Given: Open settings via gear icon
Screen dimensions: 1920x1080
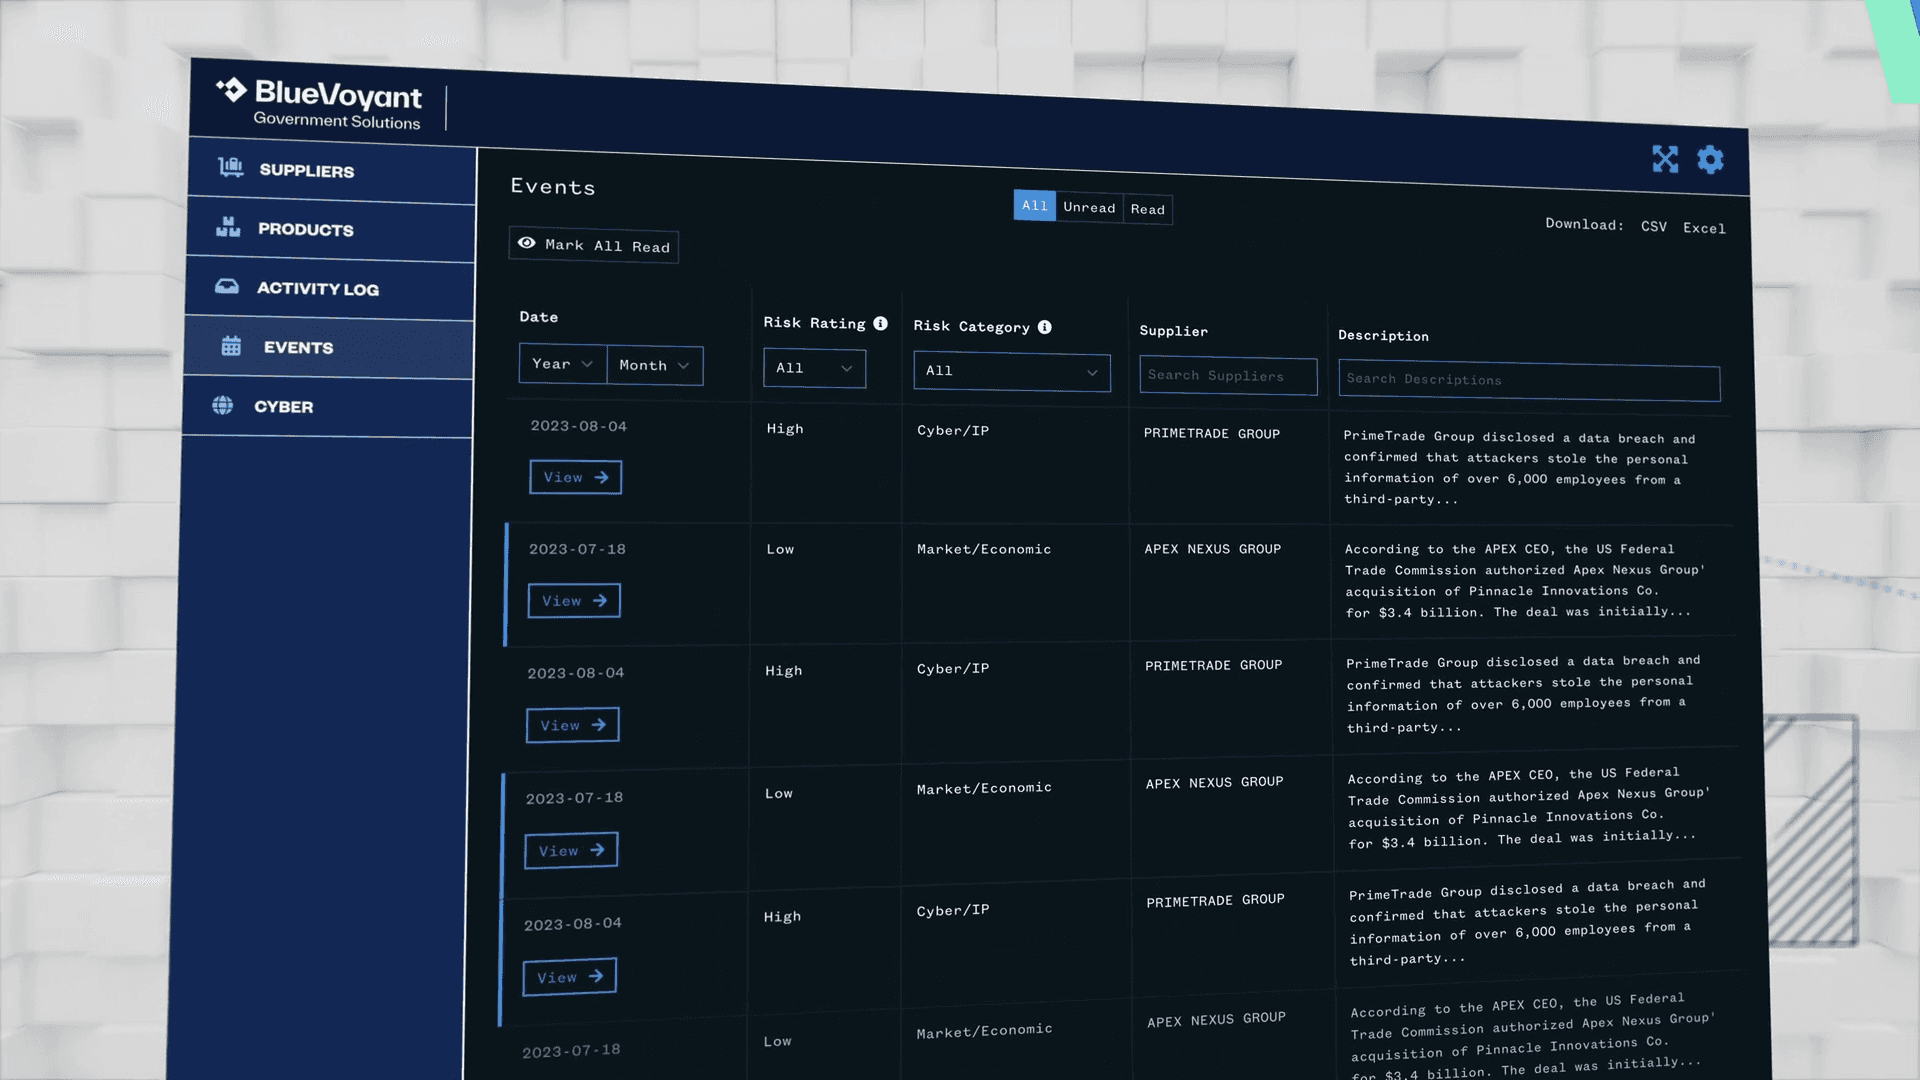Looking at the screenshot, I should pos(1710,160).
